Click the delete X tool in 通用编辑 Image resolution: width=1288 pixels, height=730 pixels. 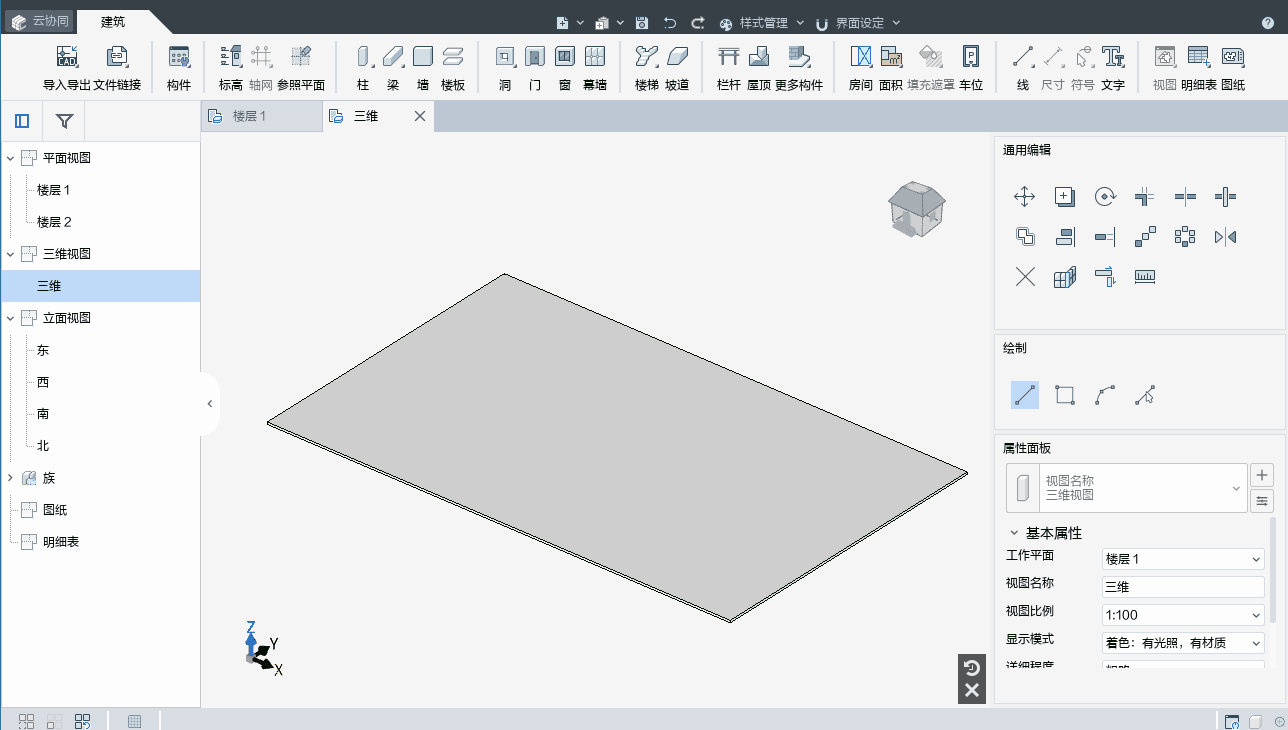pos(1025,277)
